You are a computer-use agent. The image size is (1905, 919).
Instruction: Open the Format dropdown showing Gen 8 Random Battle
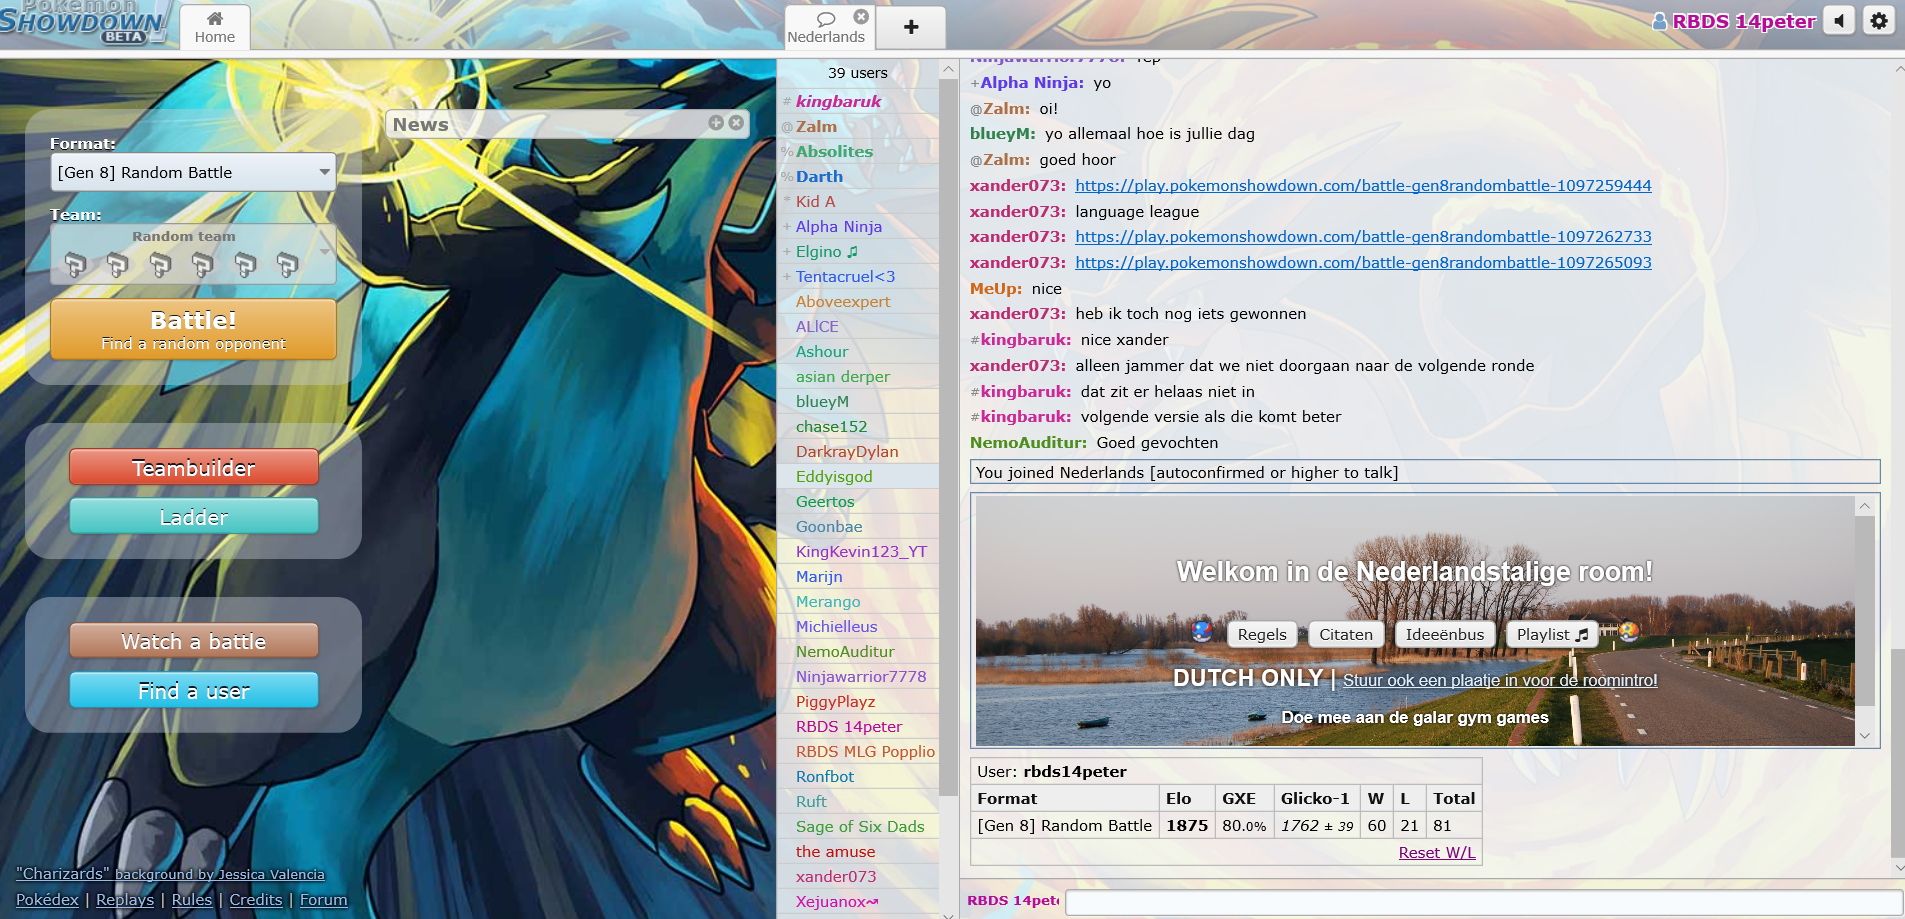[193, 172]
